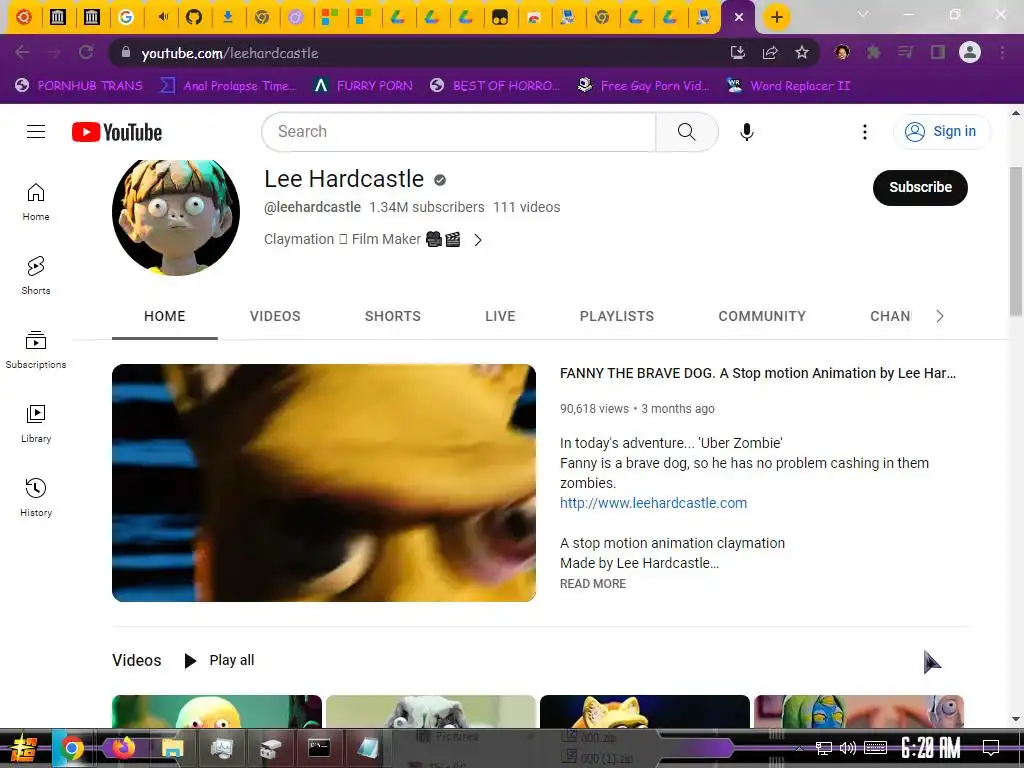Screen dimensions: 1024x768
Task: Open Word Replacer II bookmark
Action: [788, 86]
